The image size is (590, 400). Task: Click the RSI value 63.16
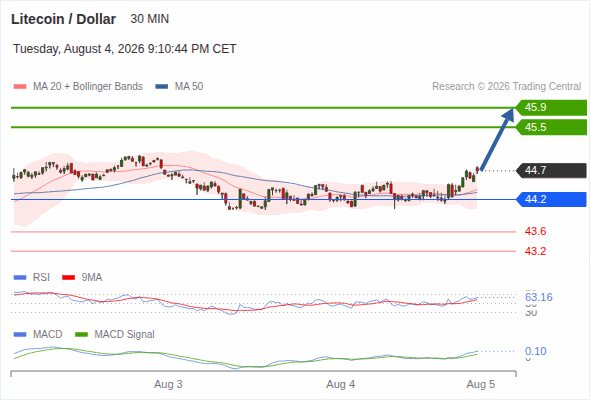click(539, 297)
